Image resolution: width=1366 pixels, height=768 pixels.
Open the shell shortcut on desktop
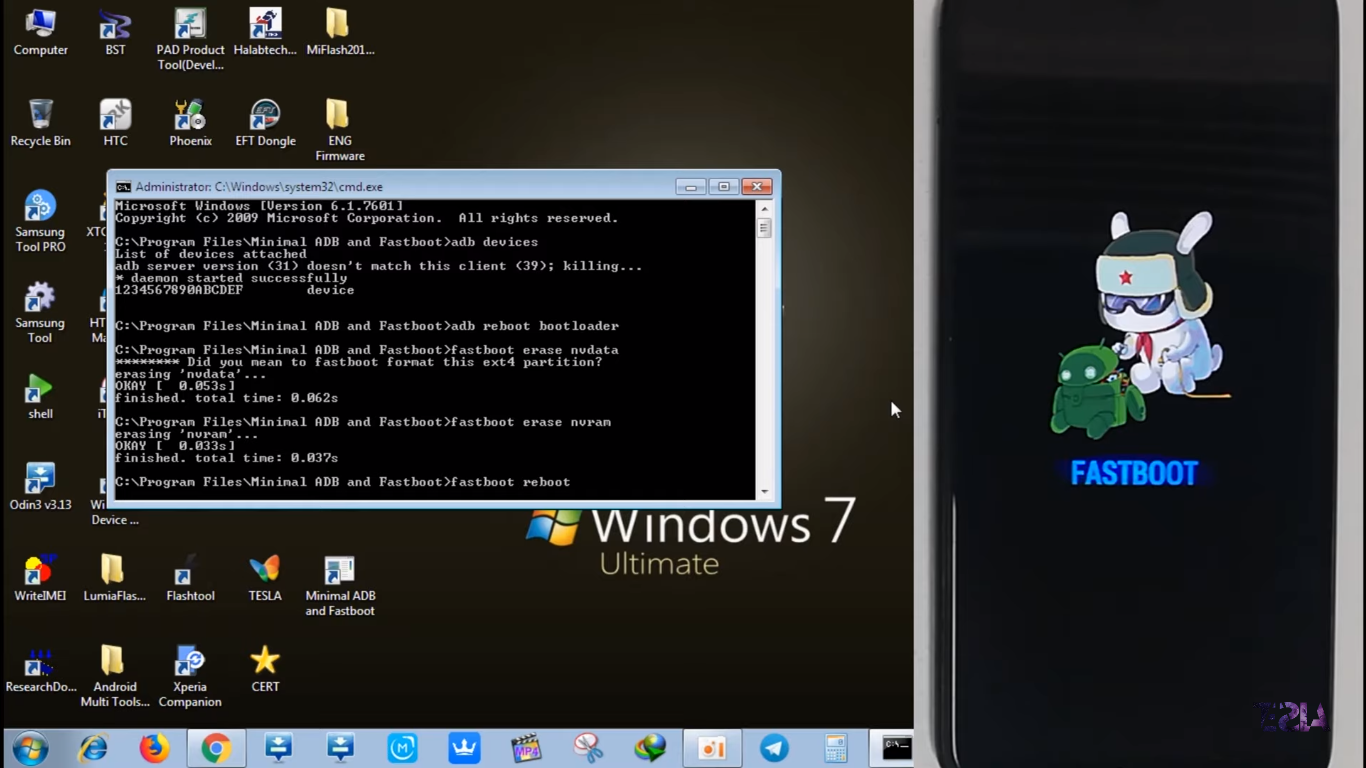(40, 396)
